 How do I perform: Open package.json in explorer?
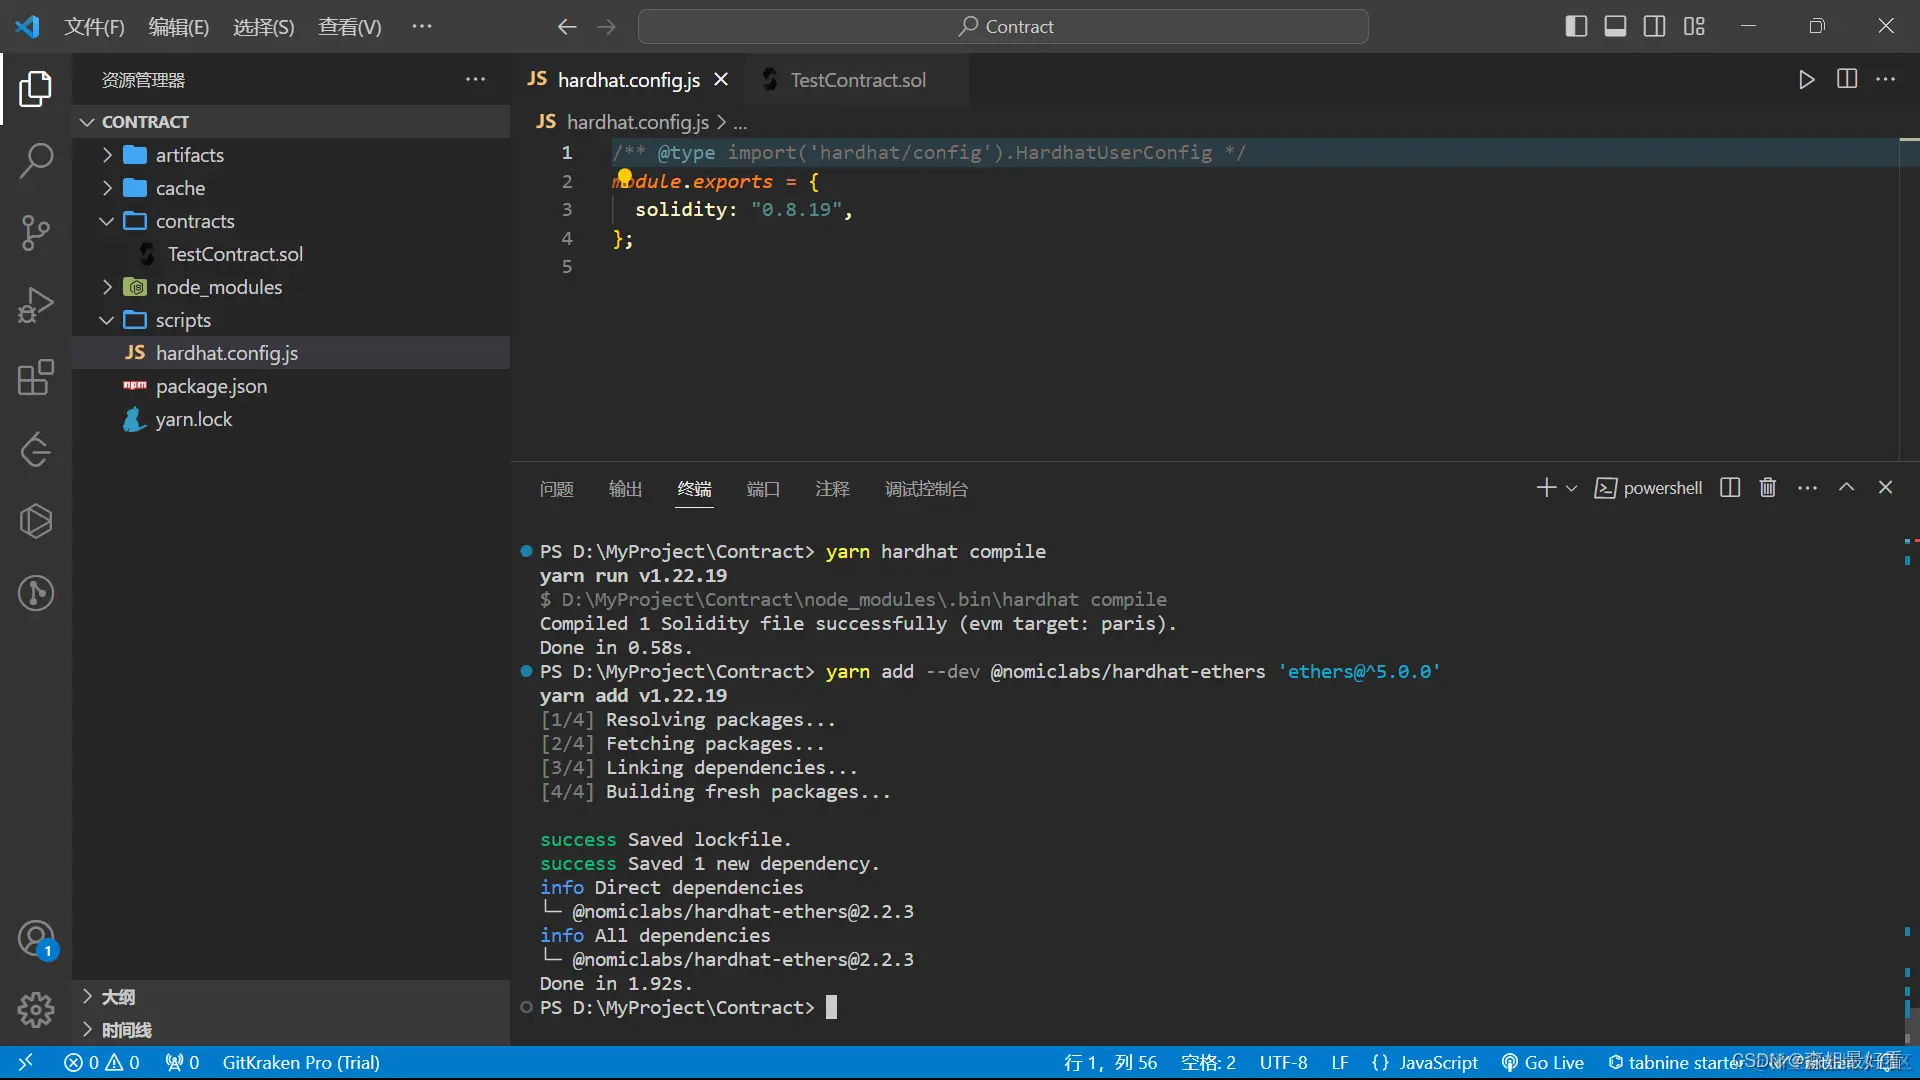(211, 387)
